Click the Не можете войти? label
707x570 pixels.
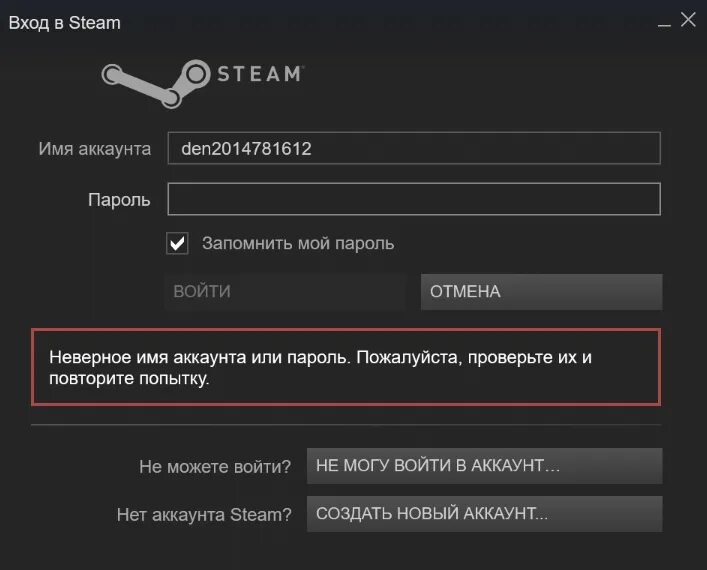[215, 467]
